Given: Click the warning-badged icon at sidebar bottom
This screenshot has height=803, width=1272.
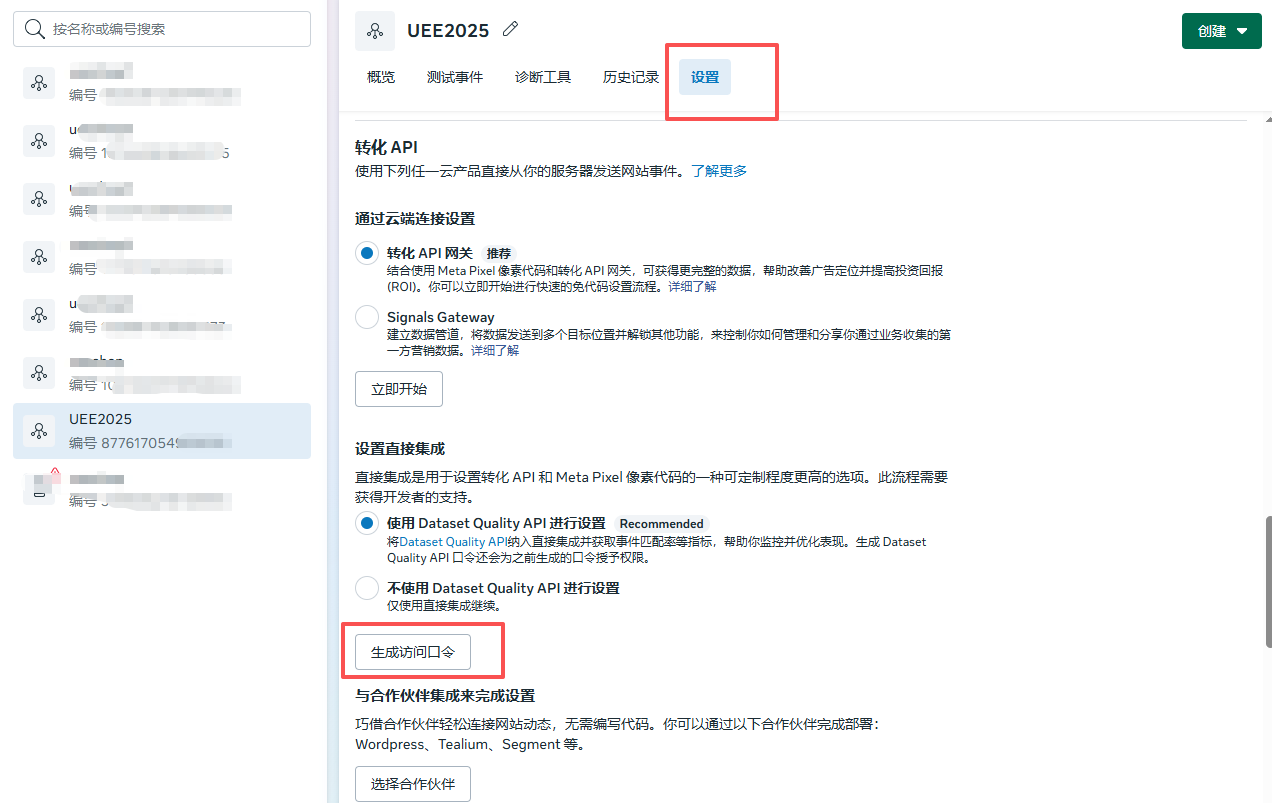Looking at the screenshot, I should 39,489.
